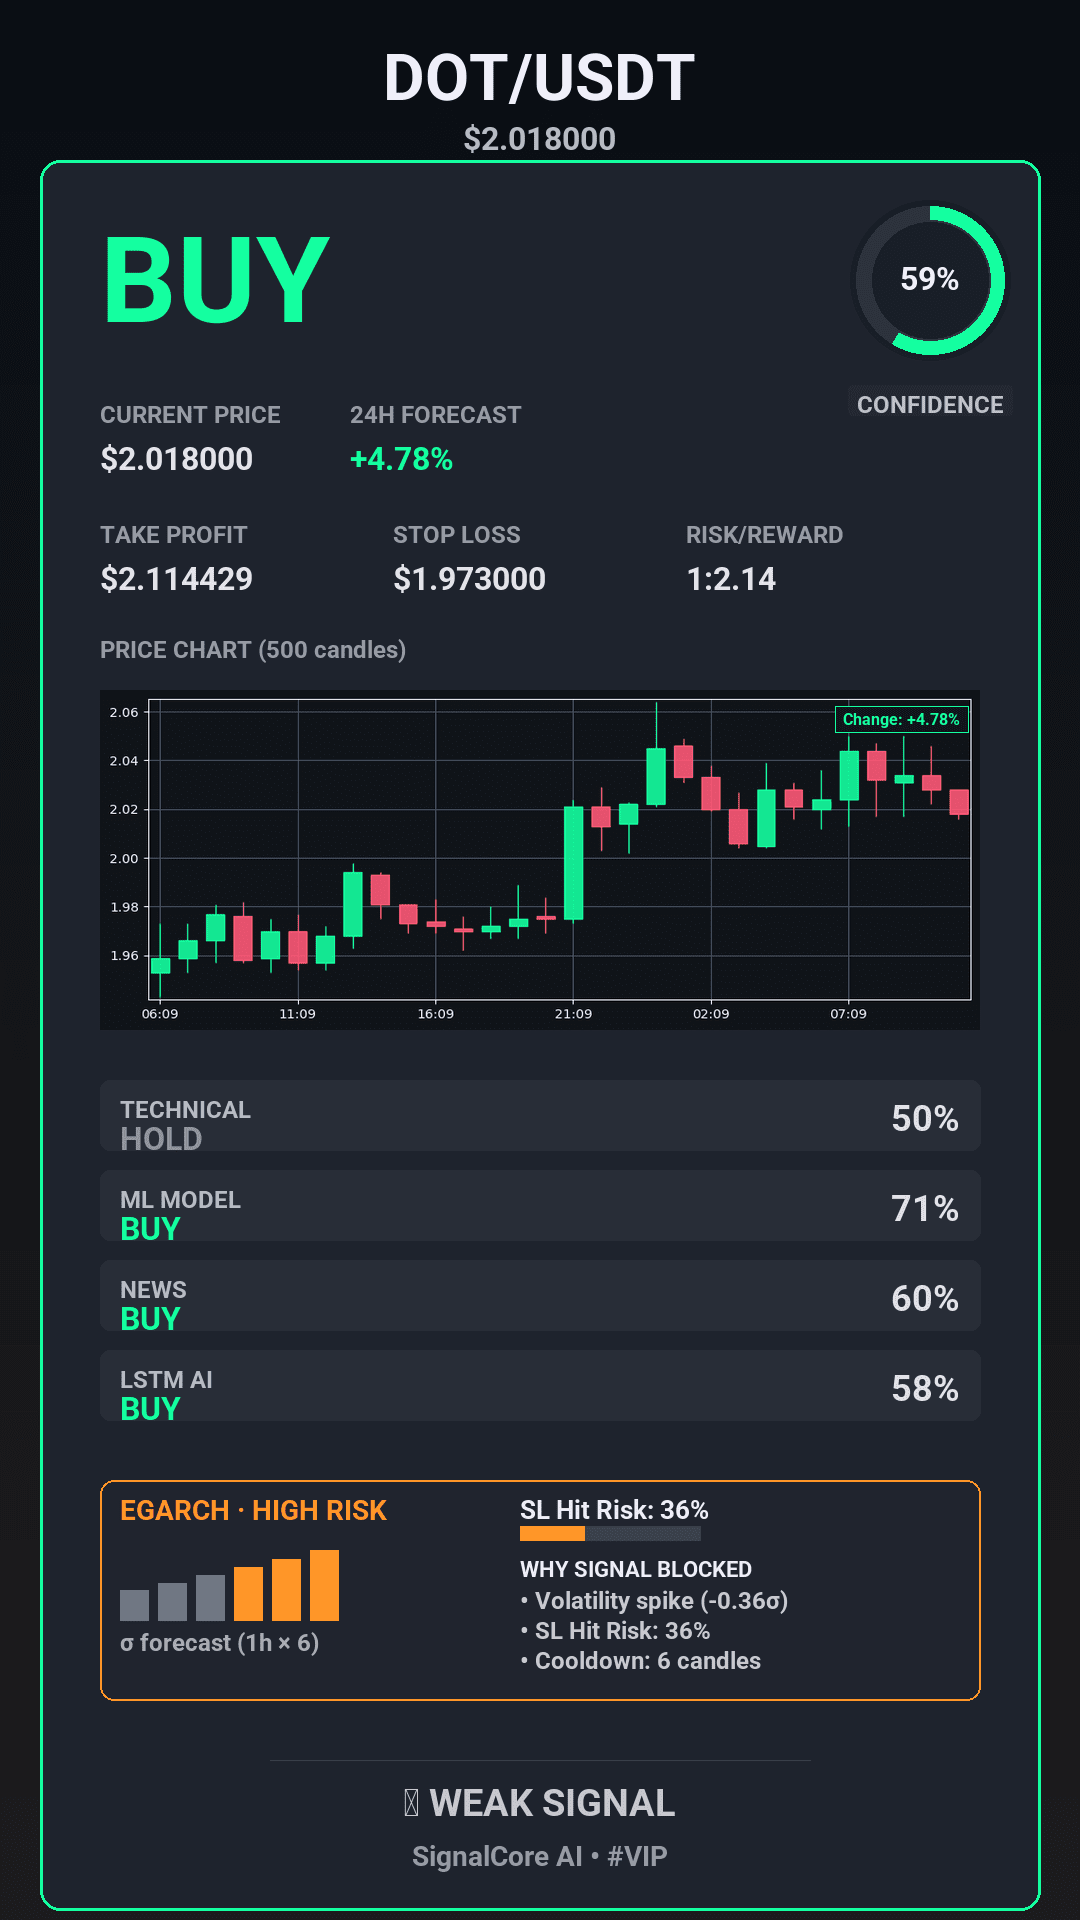Click the tallest orange σ forecast bar

pyautogui.click(x=324, y=1585)
